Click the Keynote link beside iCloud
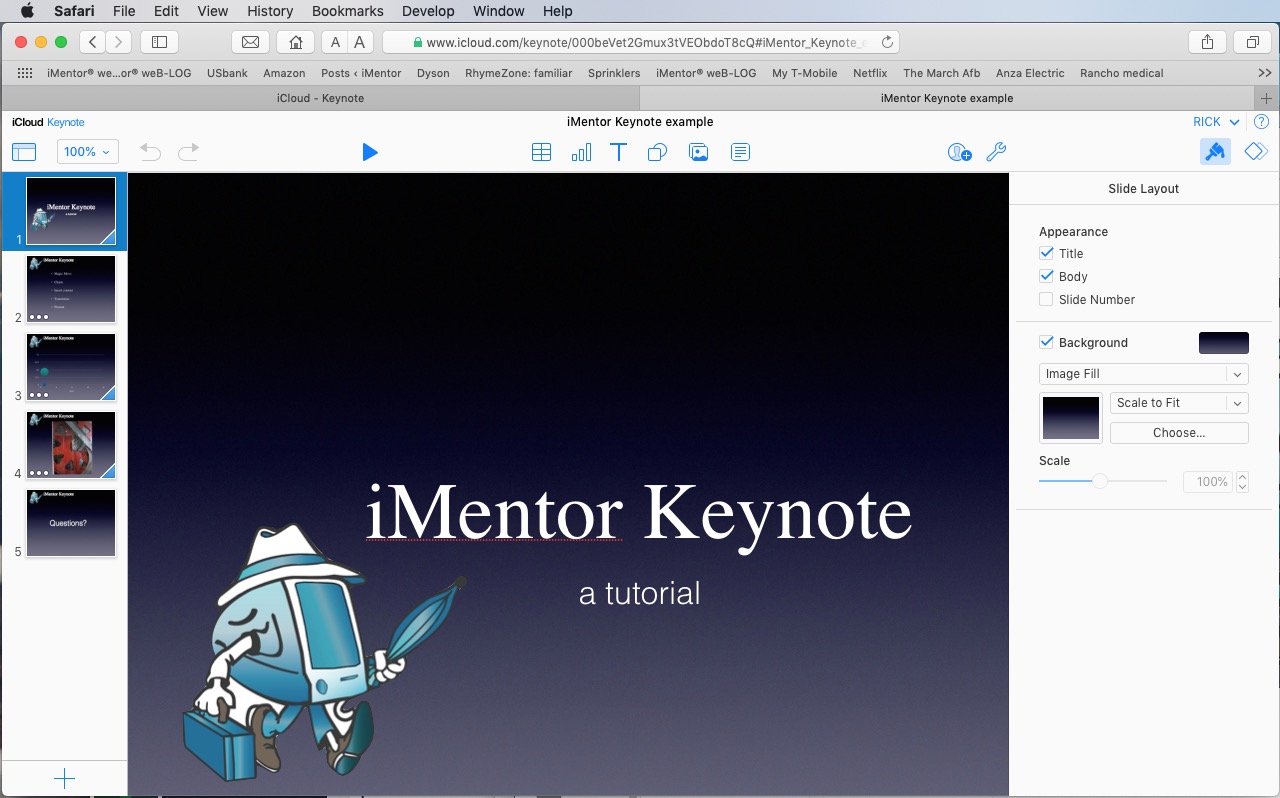Screen dimensions: 1280x798 click(66, 122)
